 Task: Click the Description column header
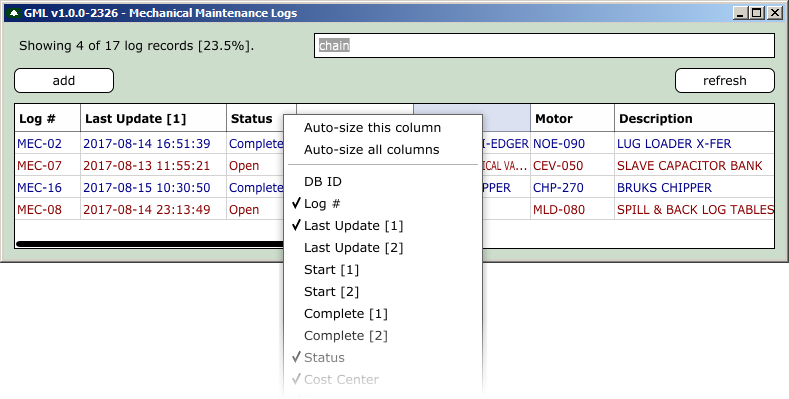coord(694,119)
